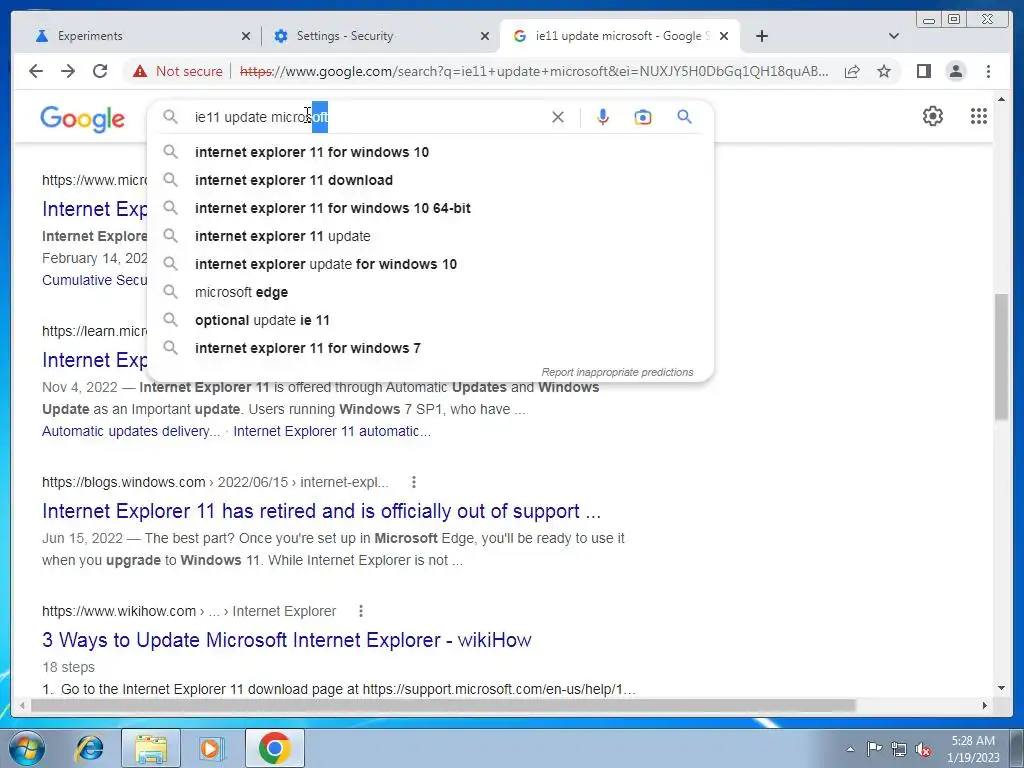The width and height of the screenshot is (1024, 768).
Task: Open Google quick settings gear
Action: coord(933,116)
